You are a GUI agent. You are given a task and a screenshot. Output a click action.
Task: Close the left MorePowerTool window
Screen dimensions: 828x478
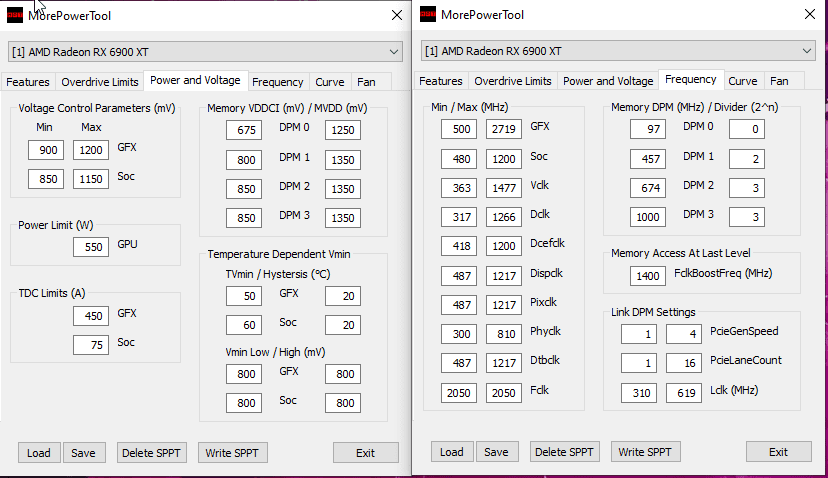click(x=397, y=15)
